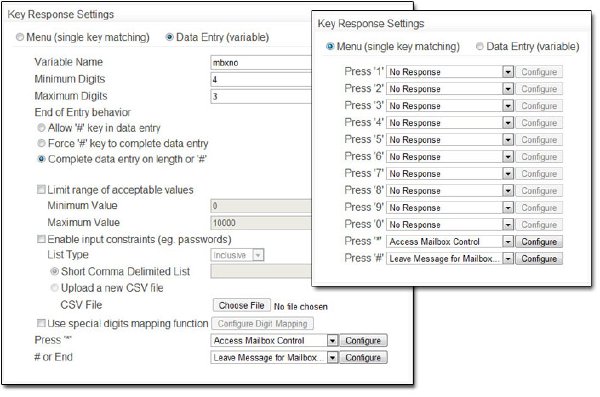600x397 pixels.
Task: Configure right panel Press '#' action
Action: (x=539, y=258)
